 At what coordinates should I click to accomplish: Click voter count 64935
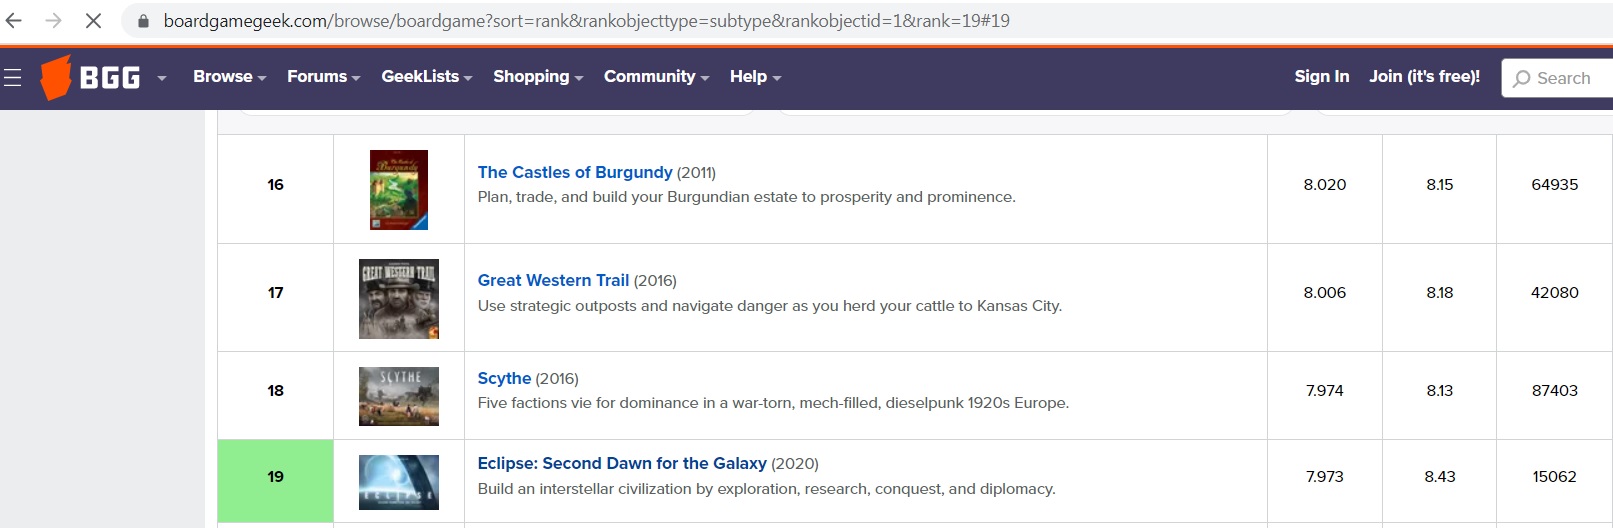click(x=1555, y=184)
